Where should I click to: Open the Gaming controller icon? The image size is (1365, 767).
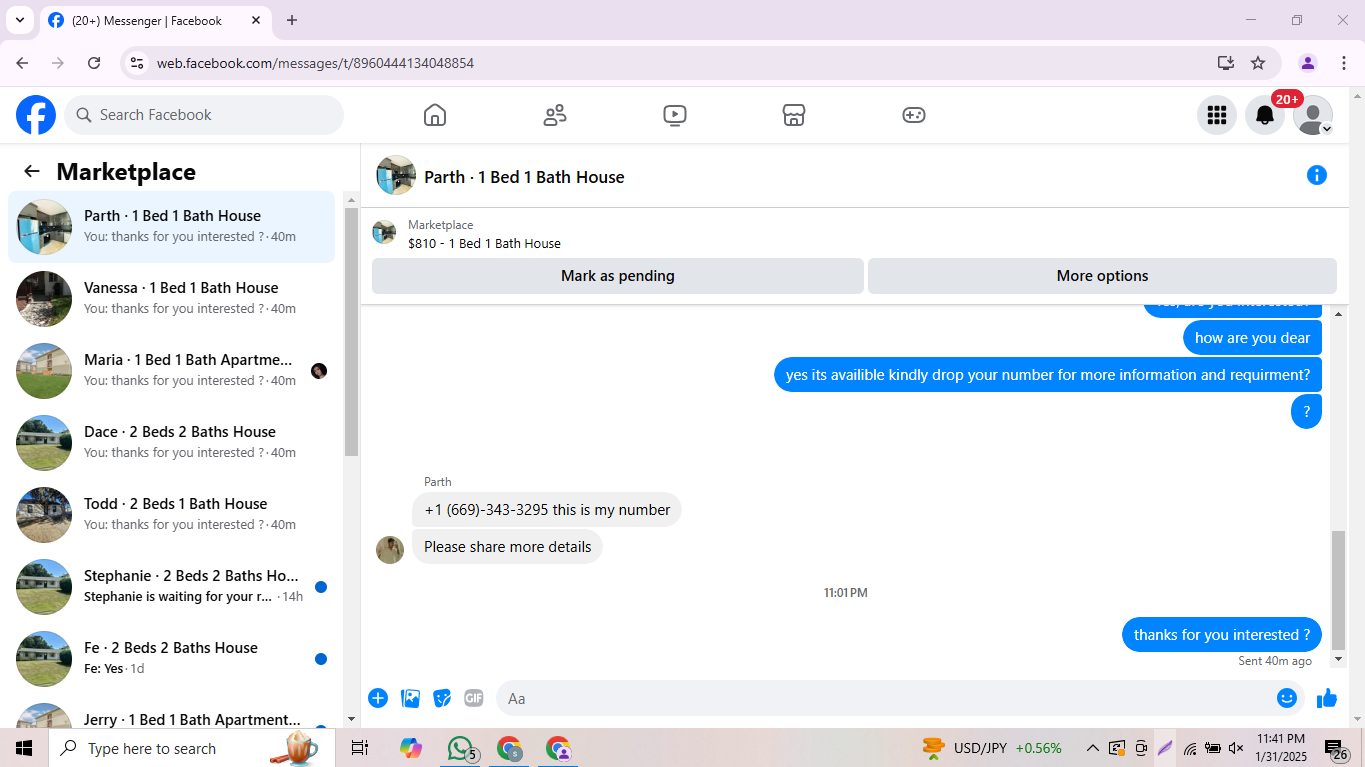pyautogui.click(x=914, y=115)
